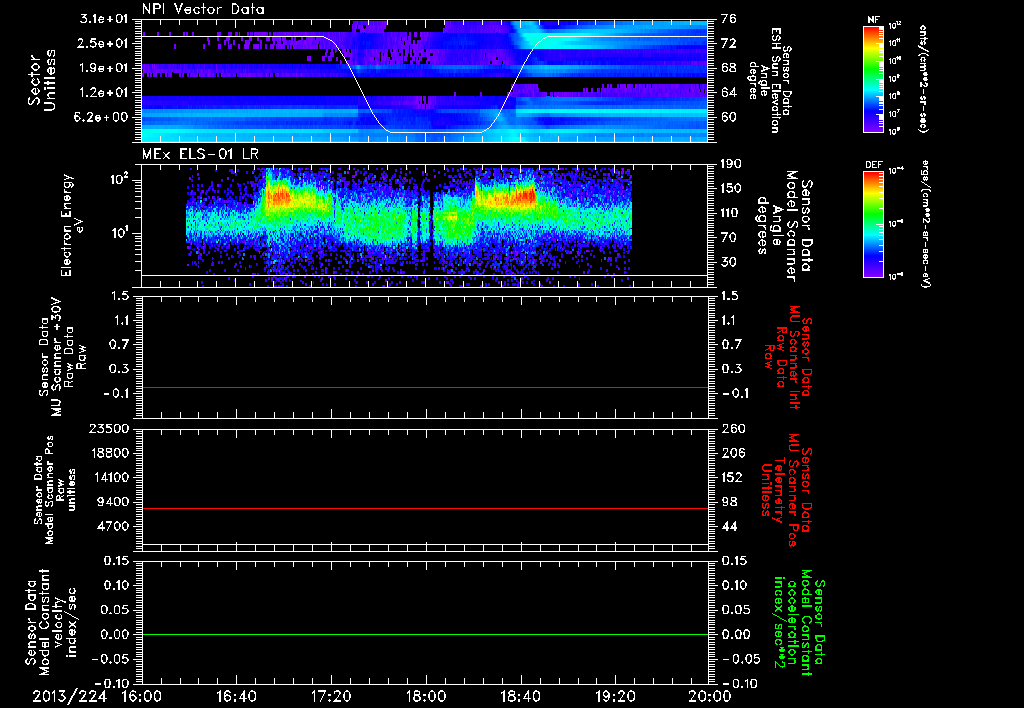The image size is (1024, 708).
Task: Select the "Electron Energy eV" axis title
Action: (70, 225)
